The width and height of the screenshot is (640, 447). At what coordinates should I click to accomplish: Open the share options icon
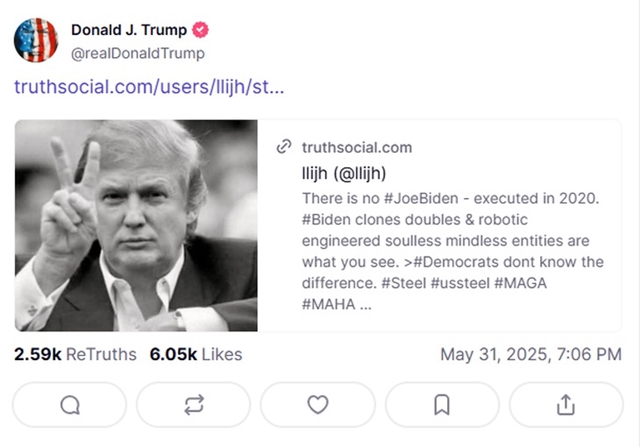566,404
